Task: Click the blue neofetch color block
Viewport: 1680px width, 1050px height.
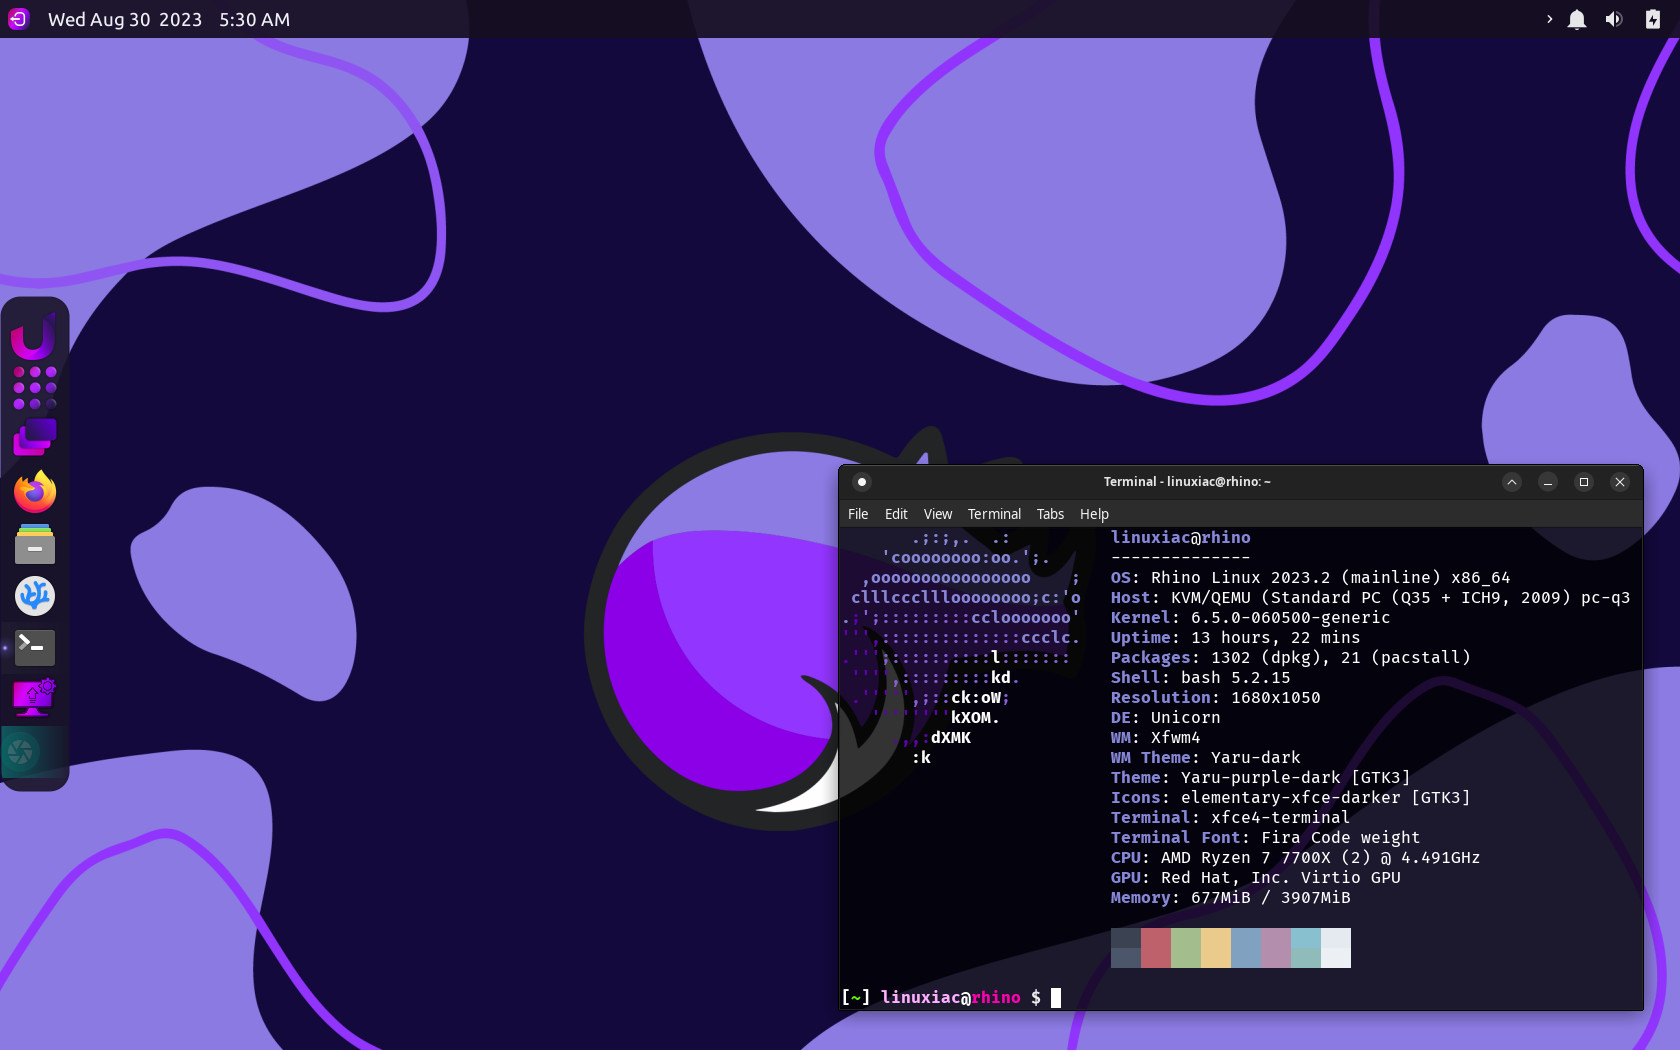Action: [x=1246, y=948]
